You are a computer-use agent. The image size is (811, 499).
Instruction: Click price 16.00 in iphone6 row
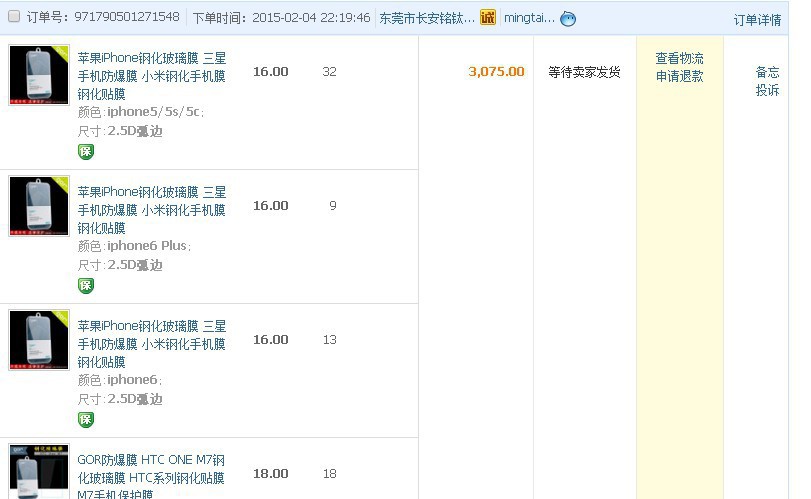(x=271, y=339)
